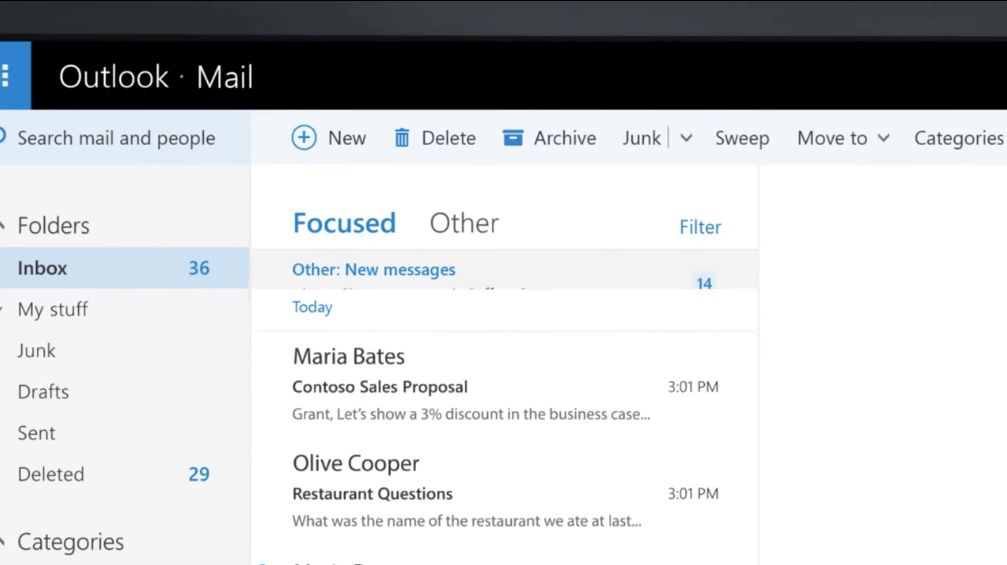Switch to the Focused tab

pyautogui.click(x=344, y=223)
